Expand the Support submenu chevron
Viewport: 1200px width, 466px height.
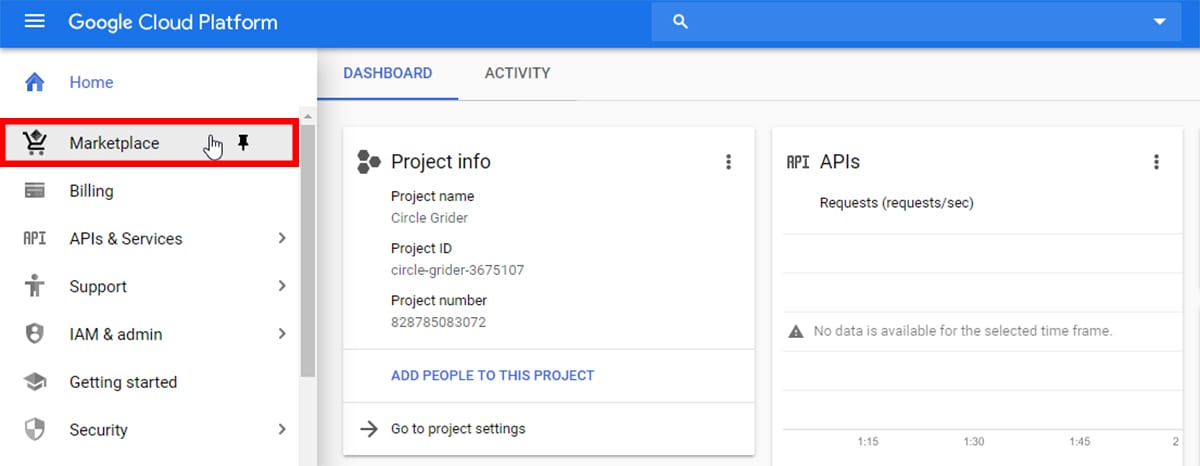[282, 286]
